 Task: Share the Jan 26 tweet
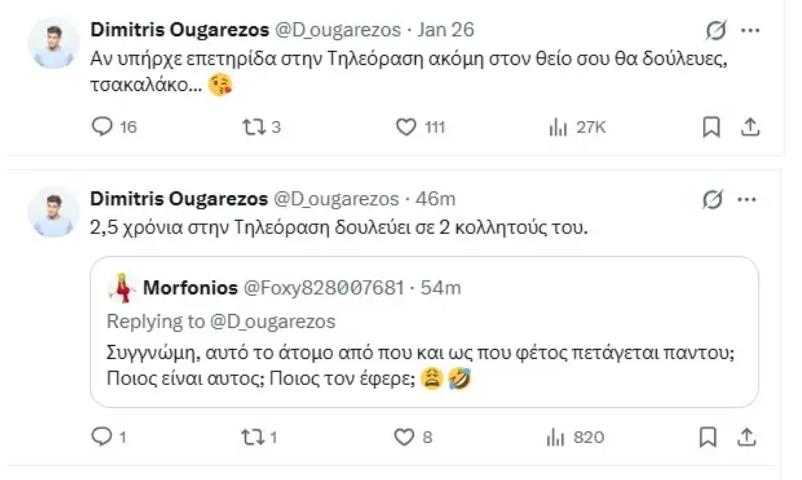751,127
